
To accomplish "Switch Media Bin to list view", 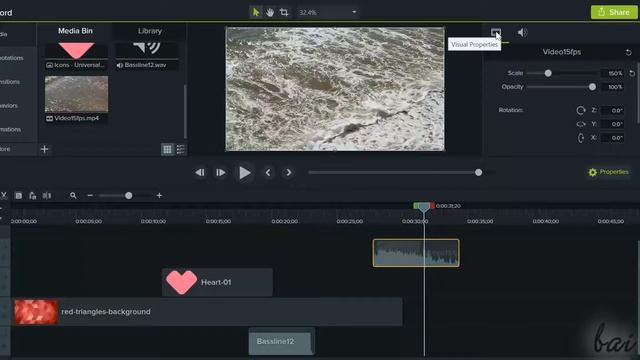I will point(180,149).
